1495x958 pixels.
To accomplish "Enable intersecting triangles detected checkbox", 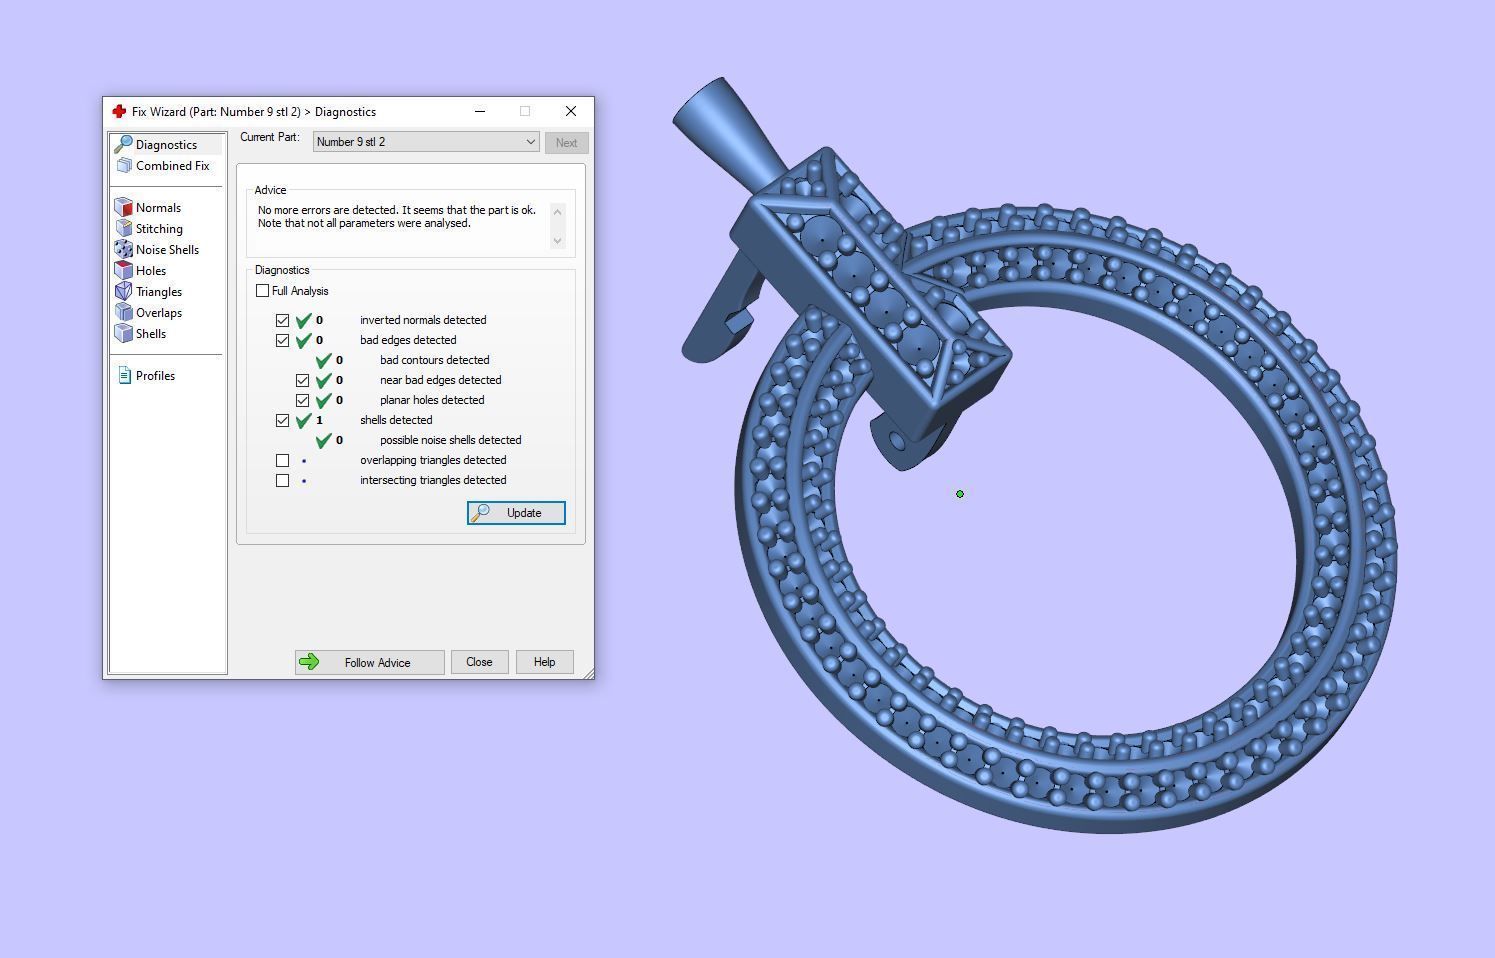I will click(283, 480).
